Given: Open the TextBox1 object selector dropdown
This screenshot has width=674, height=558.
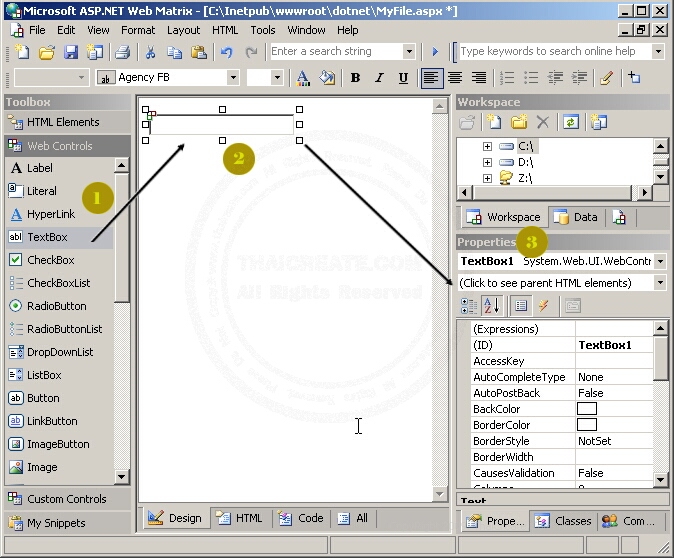Looking at the screenshot, I should (x=660, y=261).
